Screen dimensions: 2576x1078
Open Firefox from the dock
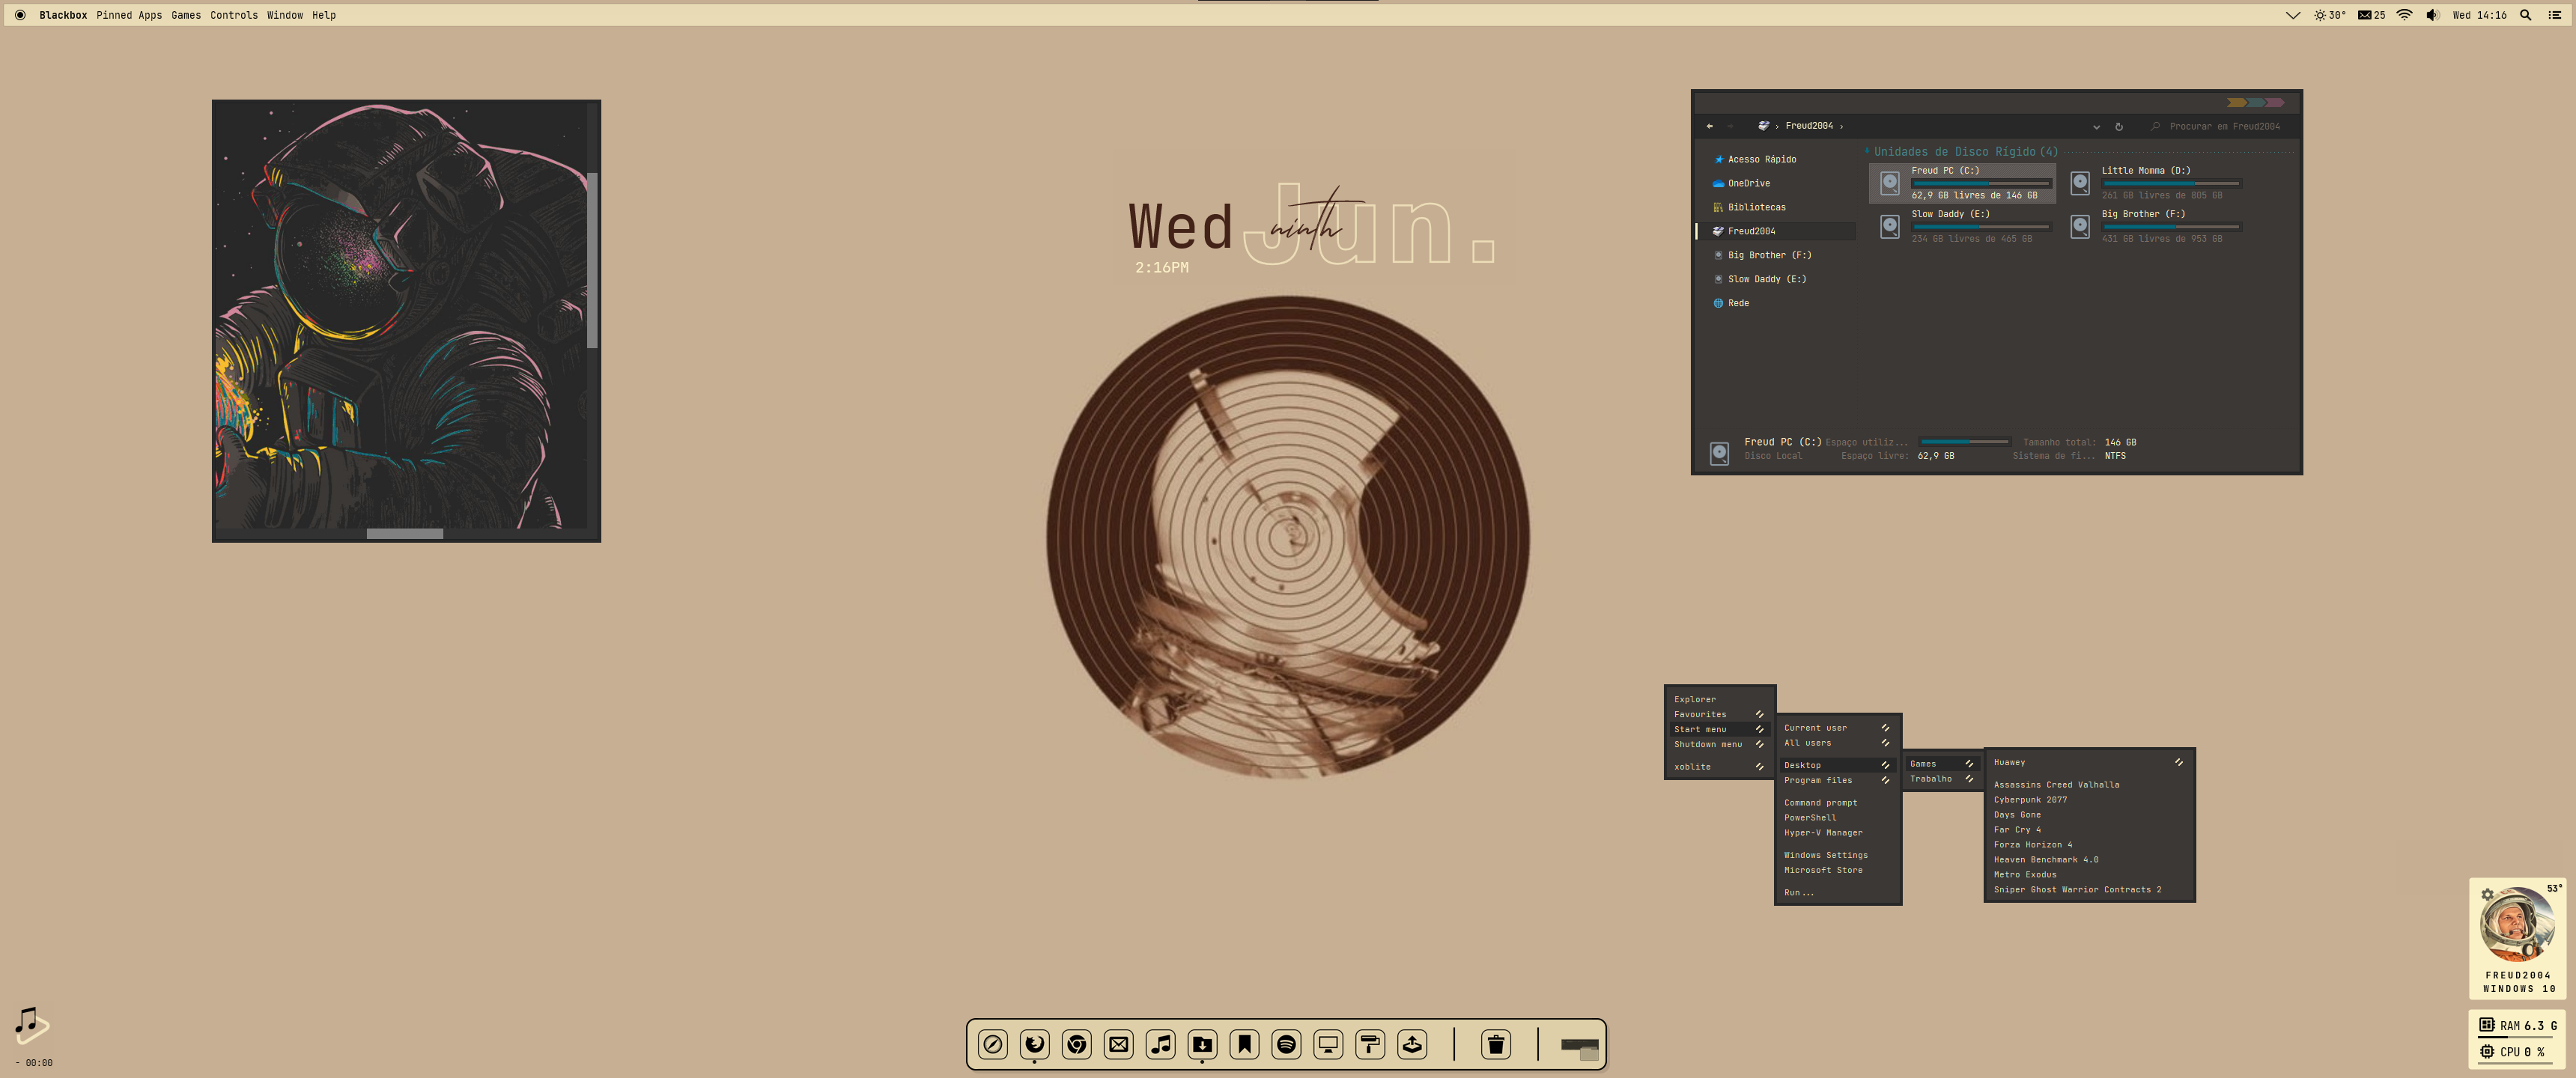click(x=1034, y=1044)
